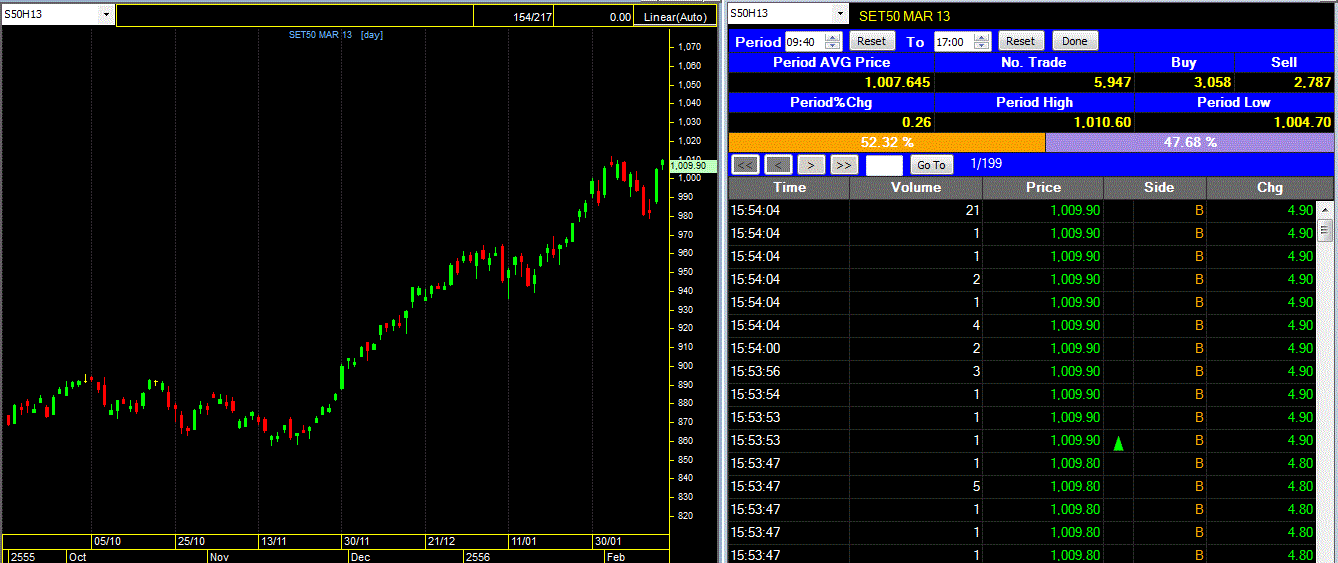Click the 2556 year label below chart

point(478,556)
